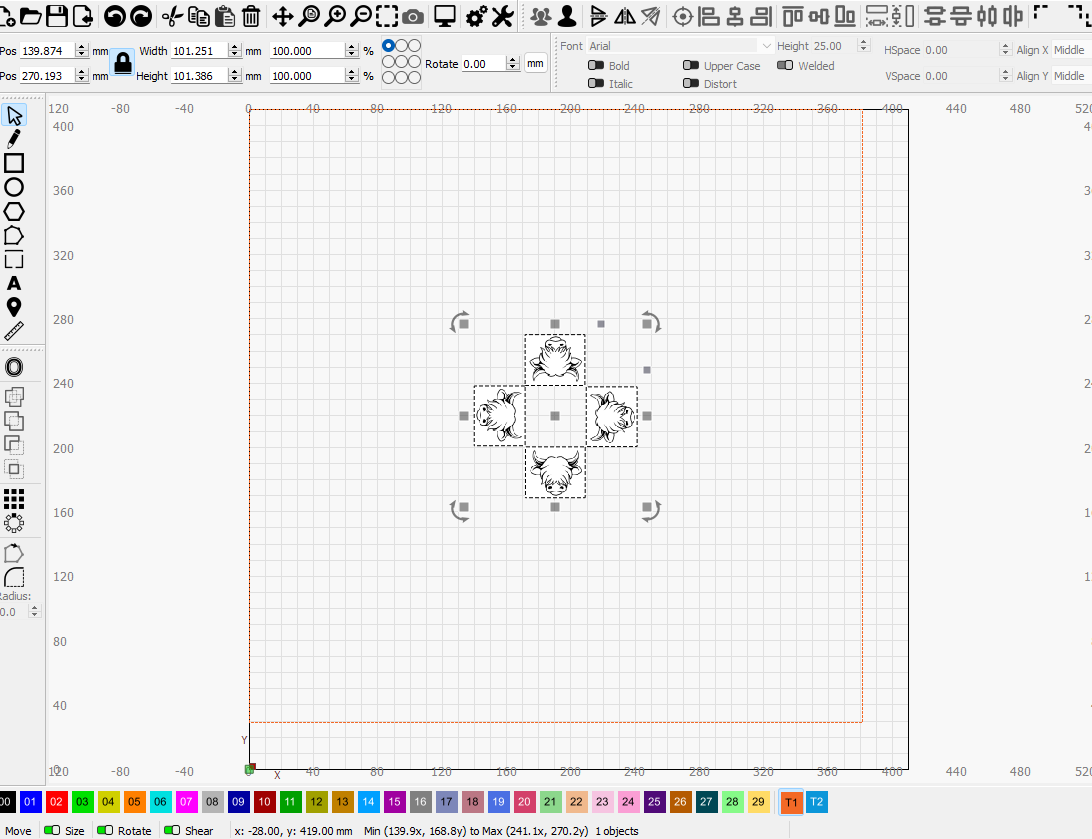This screenshot has width=1092, height=839.
Task: Zoom in with the plus magnifier
Action: 335,15
